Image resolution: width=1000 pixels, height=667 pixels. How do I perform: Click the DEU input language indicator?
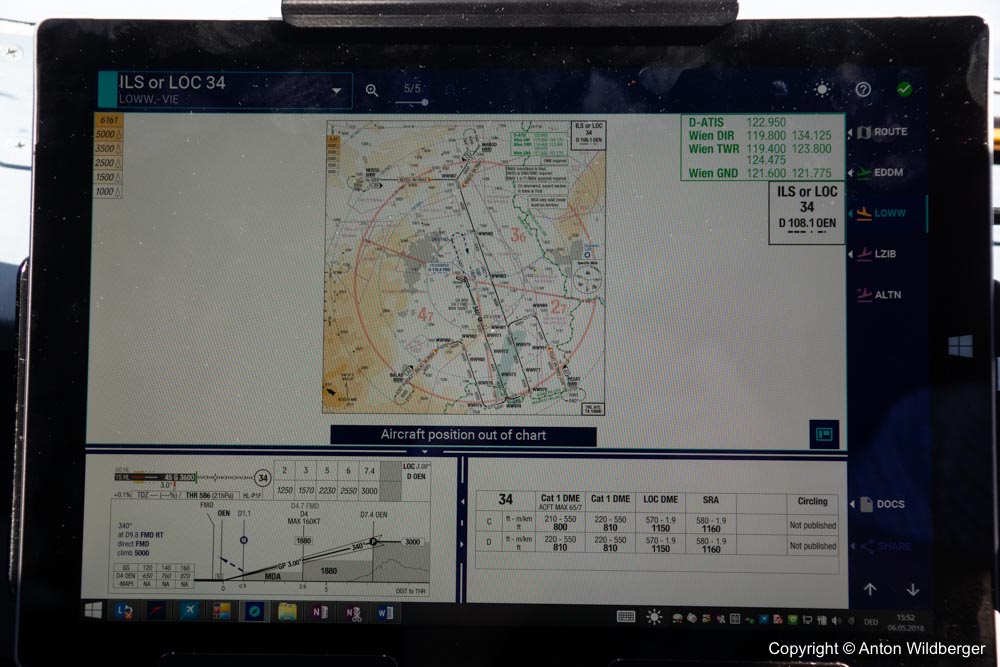click(x=871, y=622)
